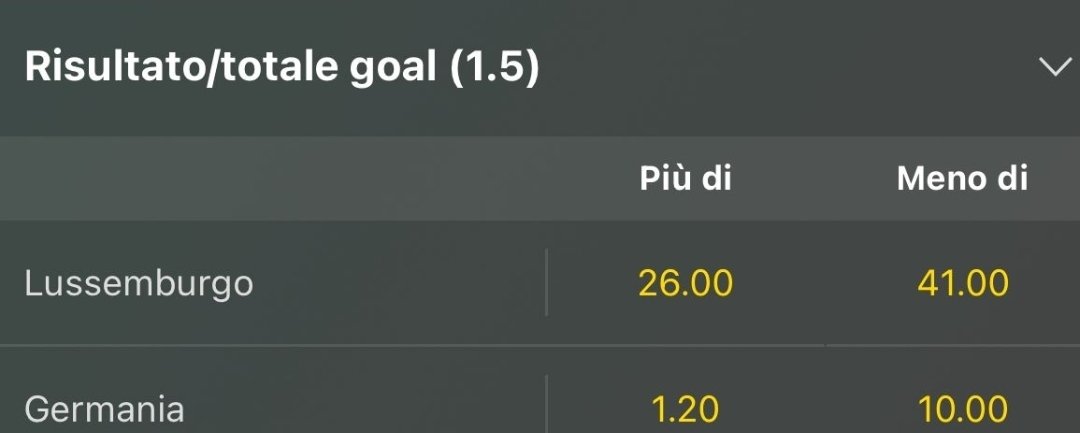Tap the 10.00 price in the Germania row
1080x433 pixels.
pos(962,409)
